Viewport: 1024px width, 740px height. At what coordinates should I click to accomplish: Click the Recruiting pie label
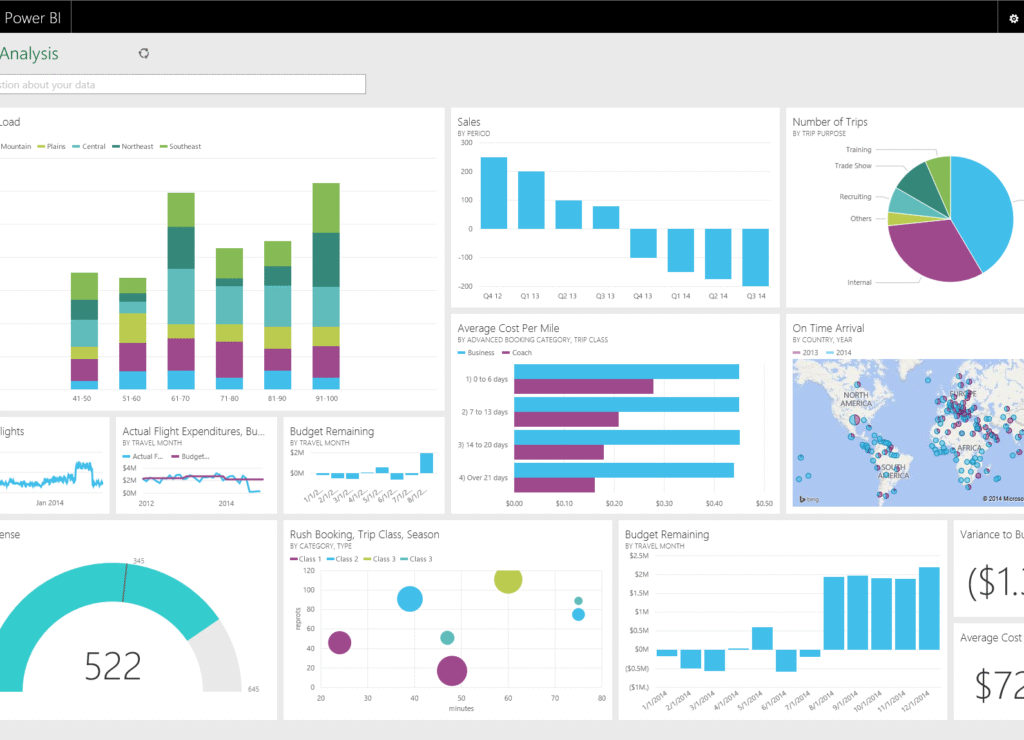pyautogui.click(x=855, y=197)
